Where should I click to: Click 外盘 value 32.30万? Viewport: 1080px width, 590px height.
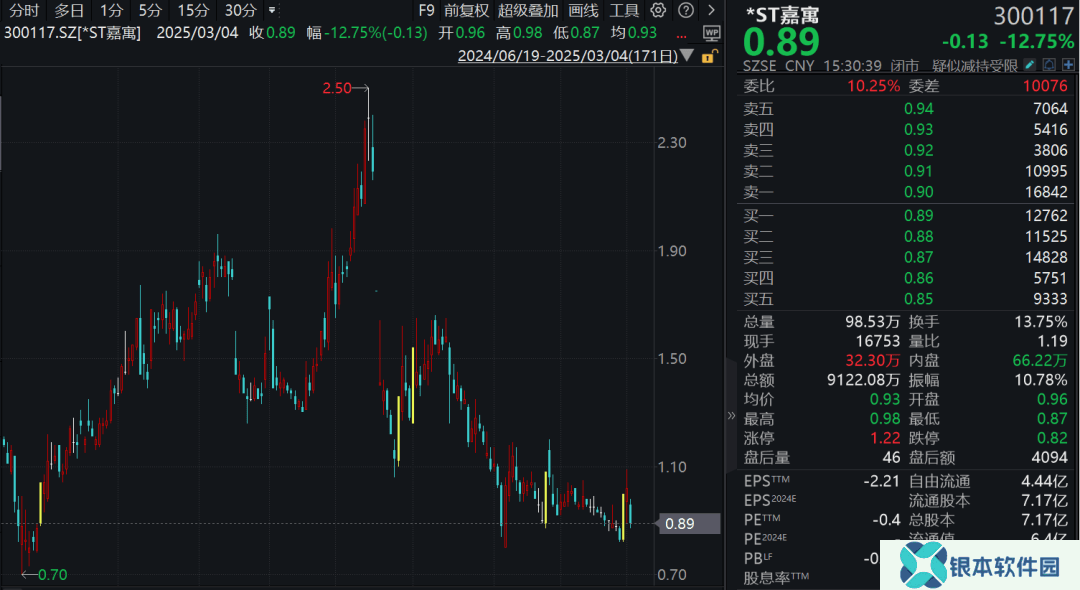(x=873, y=361)
